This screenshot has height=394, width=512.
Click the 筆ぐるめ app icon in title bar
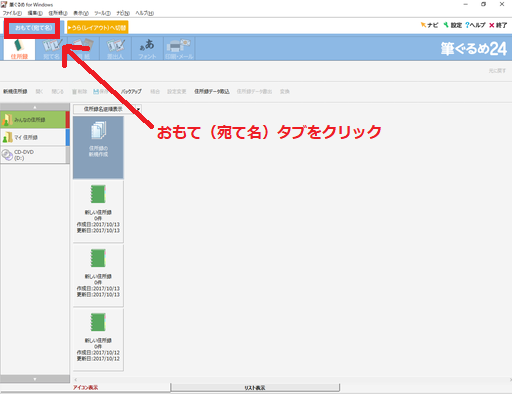(x=4, y=5)
